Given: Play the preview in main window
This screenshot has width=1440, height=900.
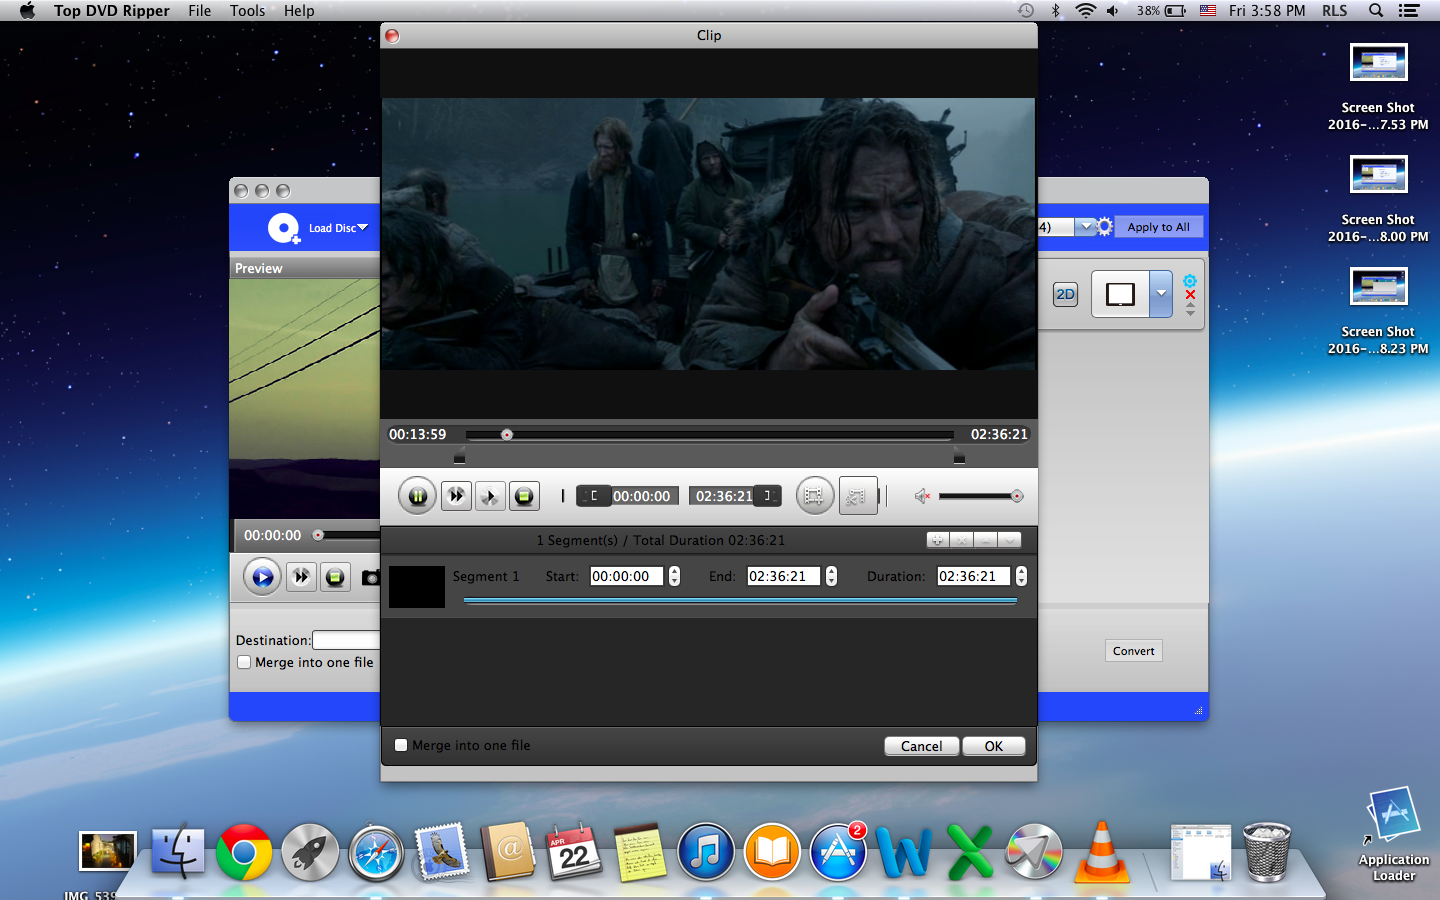Looking at the screenshot, I should click(x=262, y=577).
